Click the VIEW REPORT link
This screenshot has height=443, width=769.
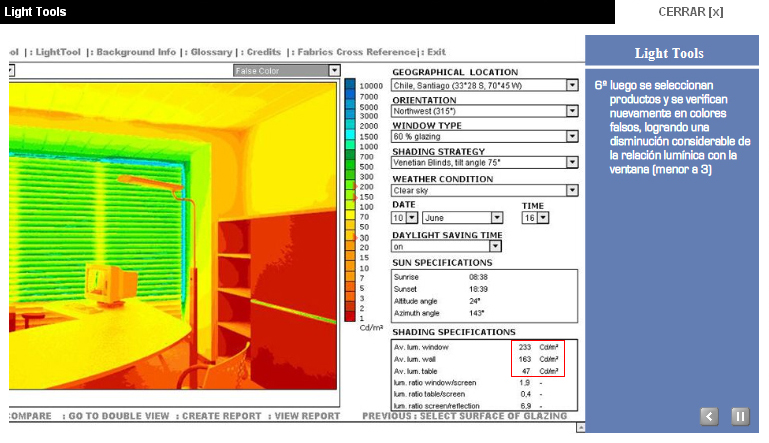307,416
